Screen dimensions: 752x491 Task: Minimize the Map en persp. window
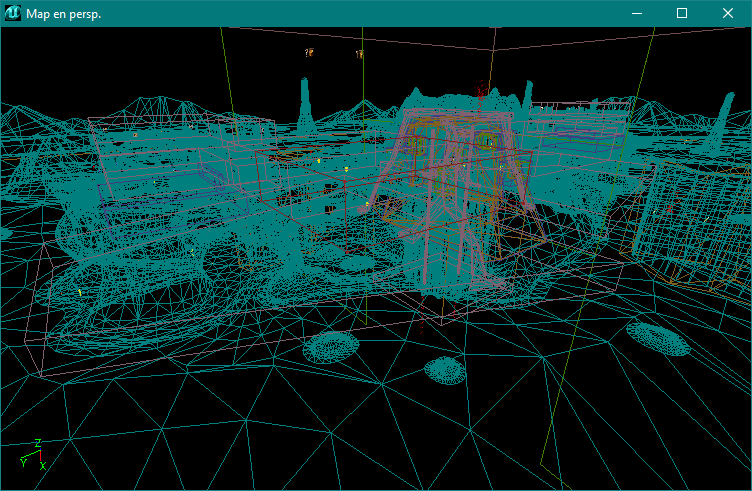(637, 13)
